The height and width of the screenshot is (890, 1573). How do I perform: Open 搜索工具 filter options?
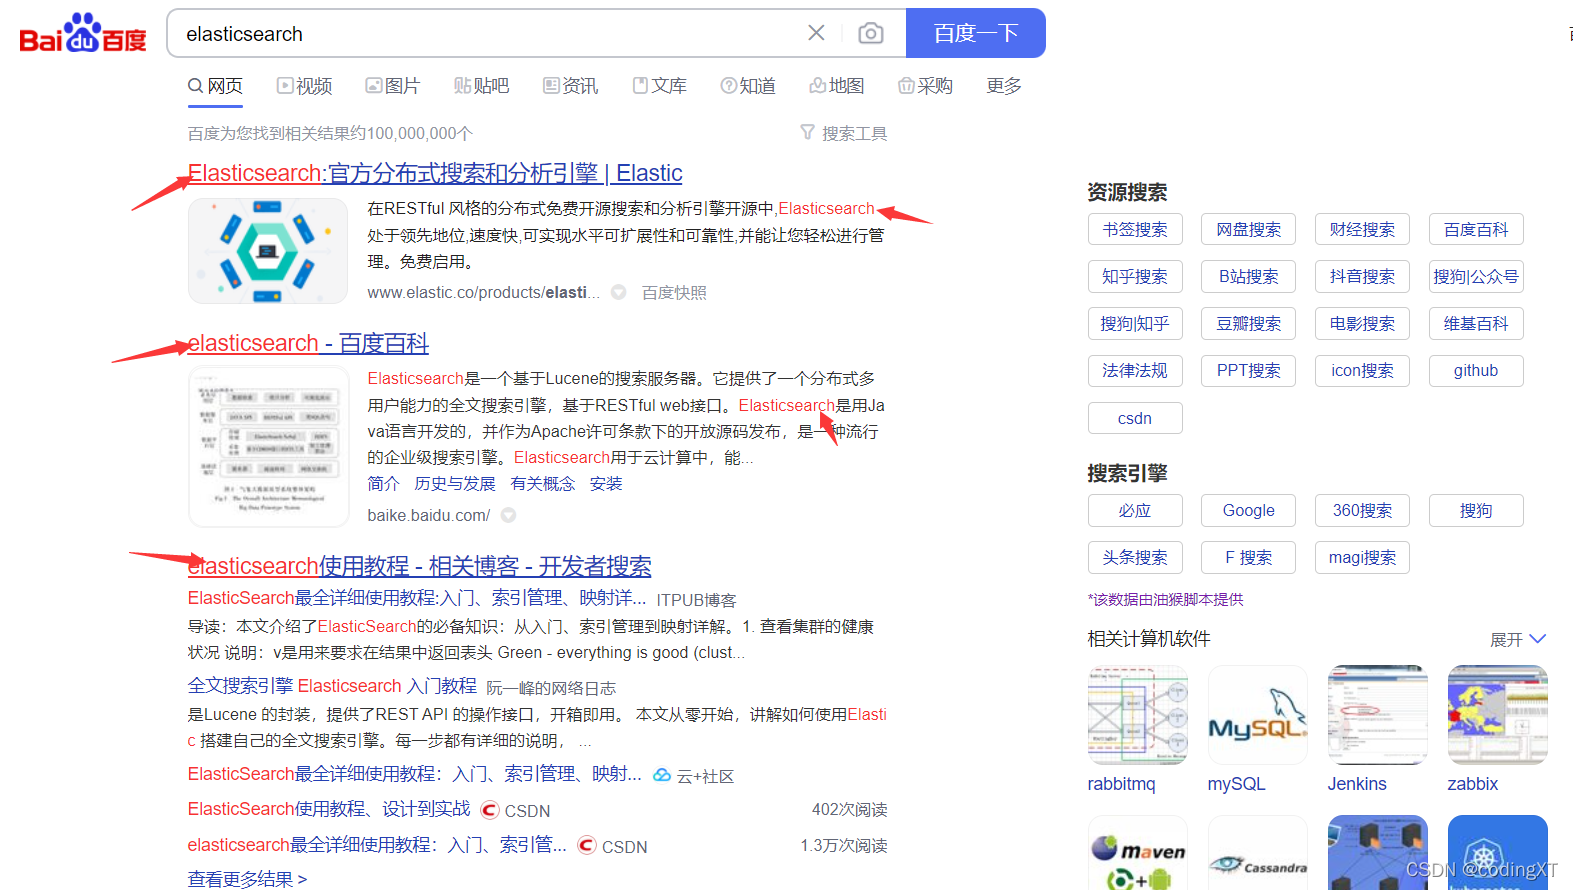[x=844, y=133]
